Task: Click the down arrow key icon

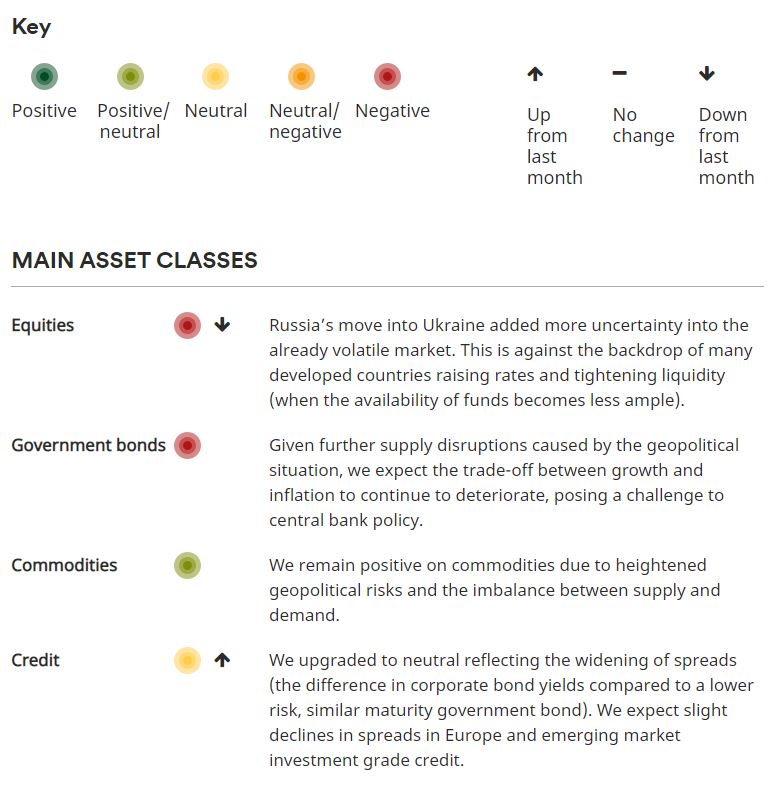Action: [x=707, y=74]
